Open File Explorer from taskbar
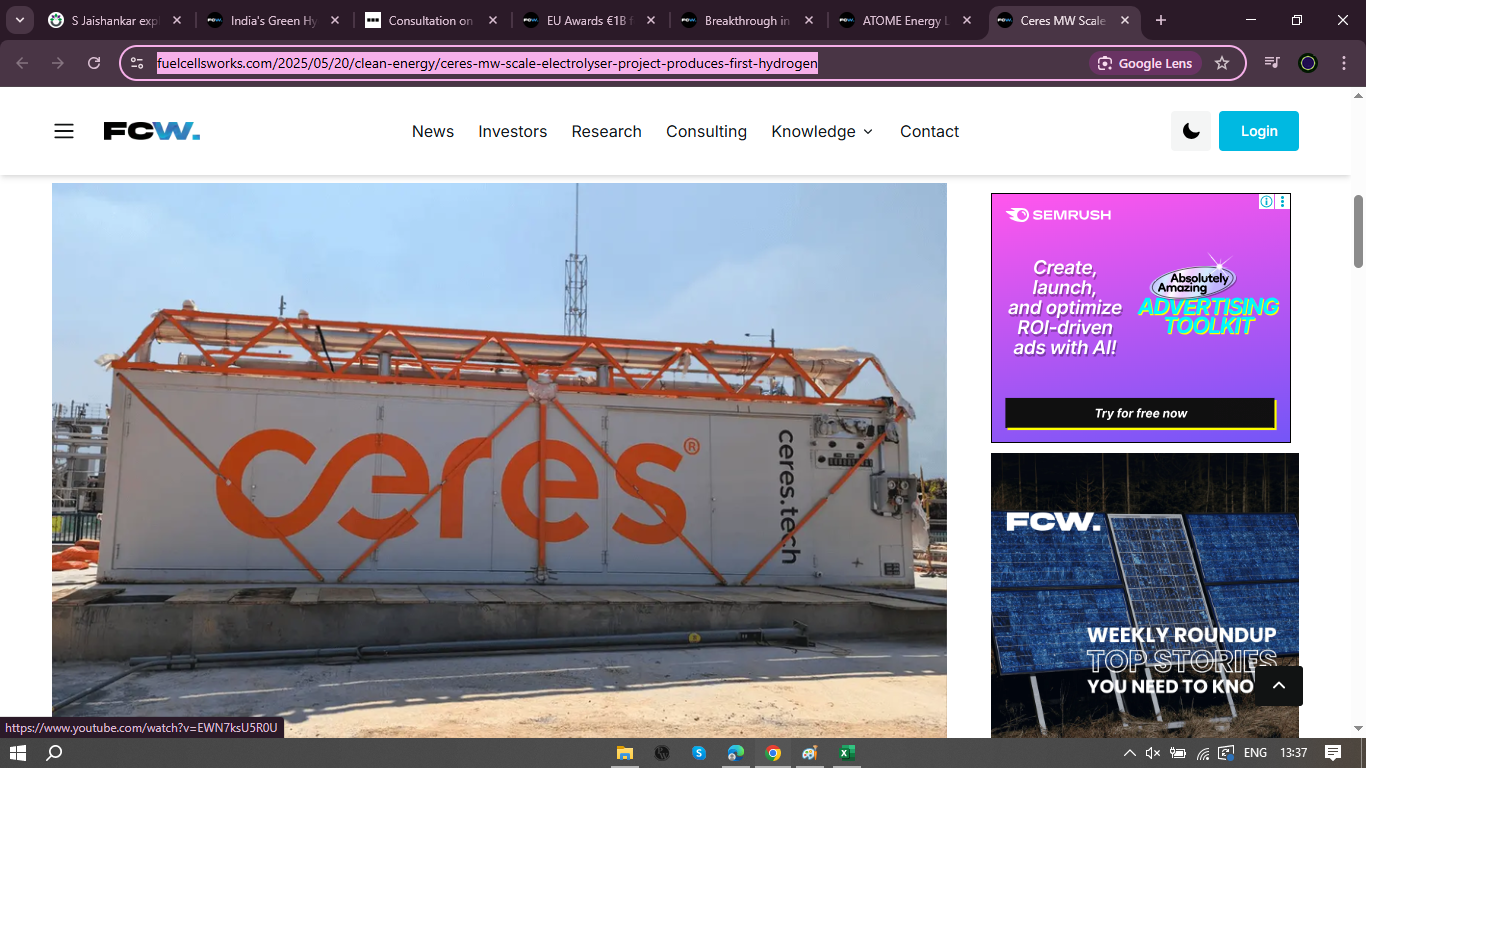1502x946 pixels. 625,753
